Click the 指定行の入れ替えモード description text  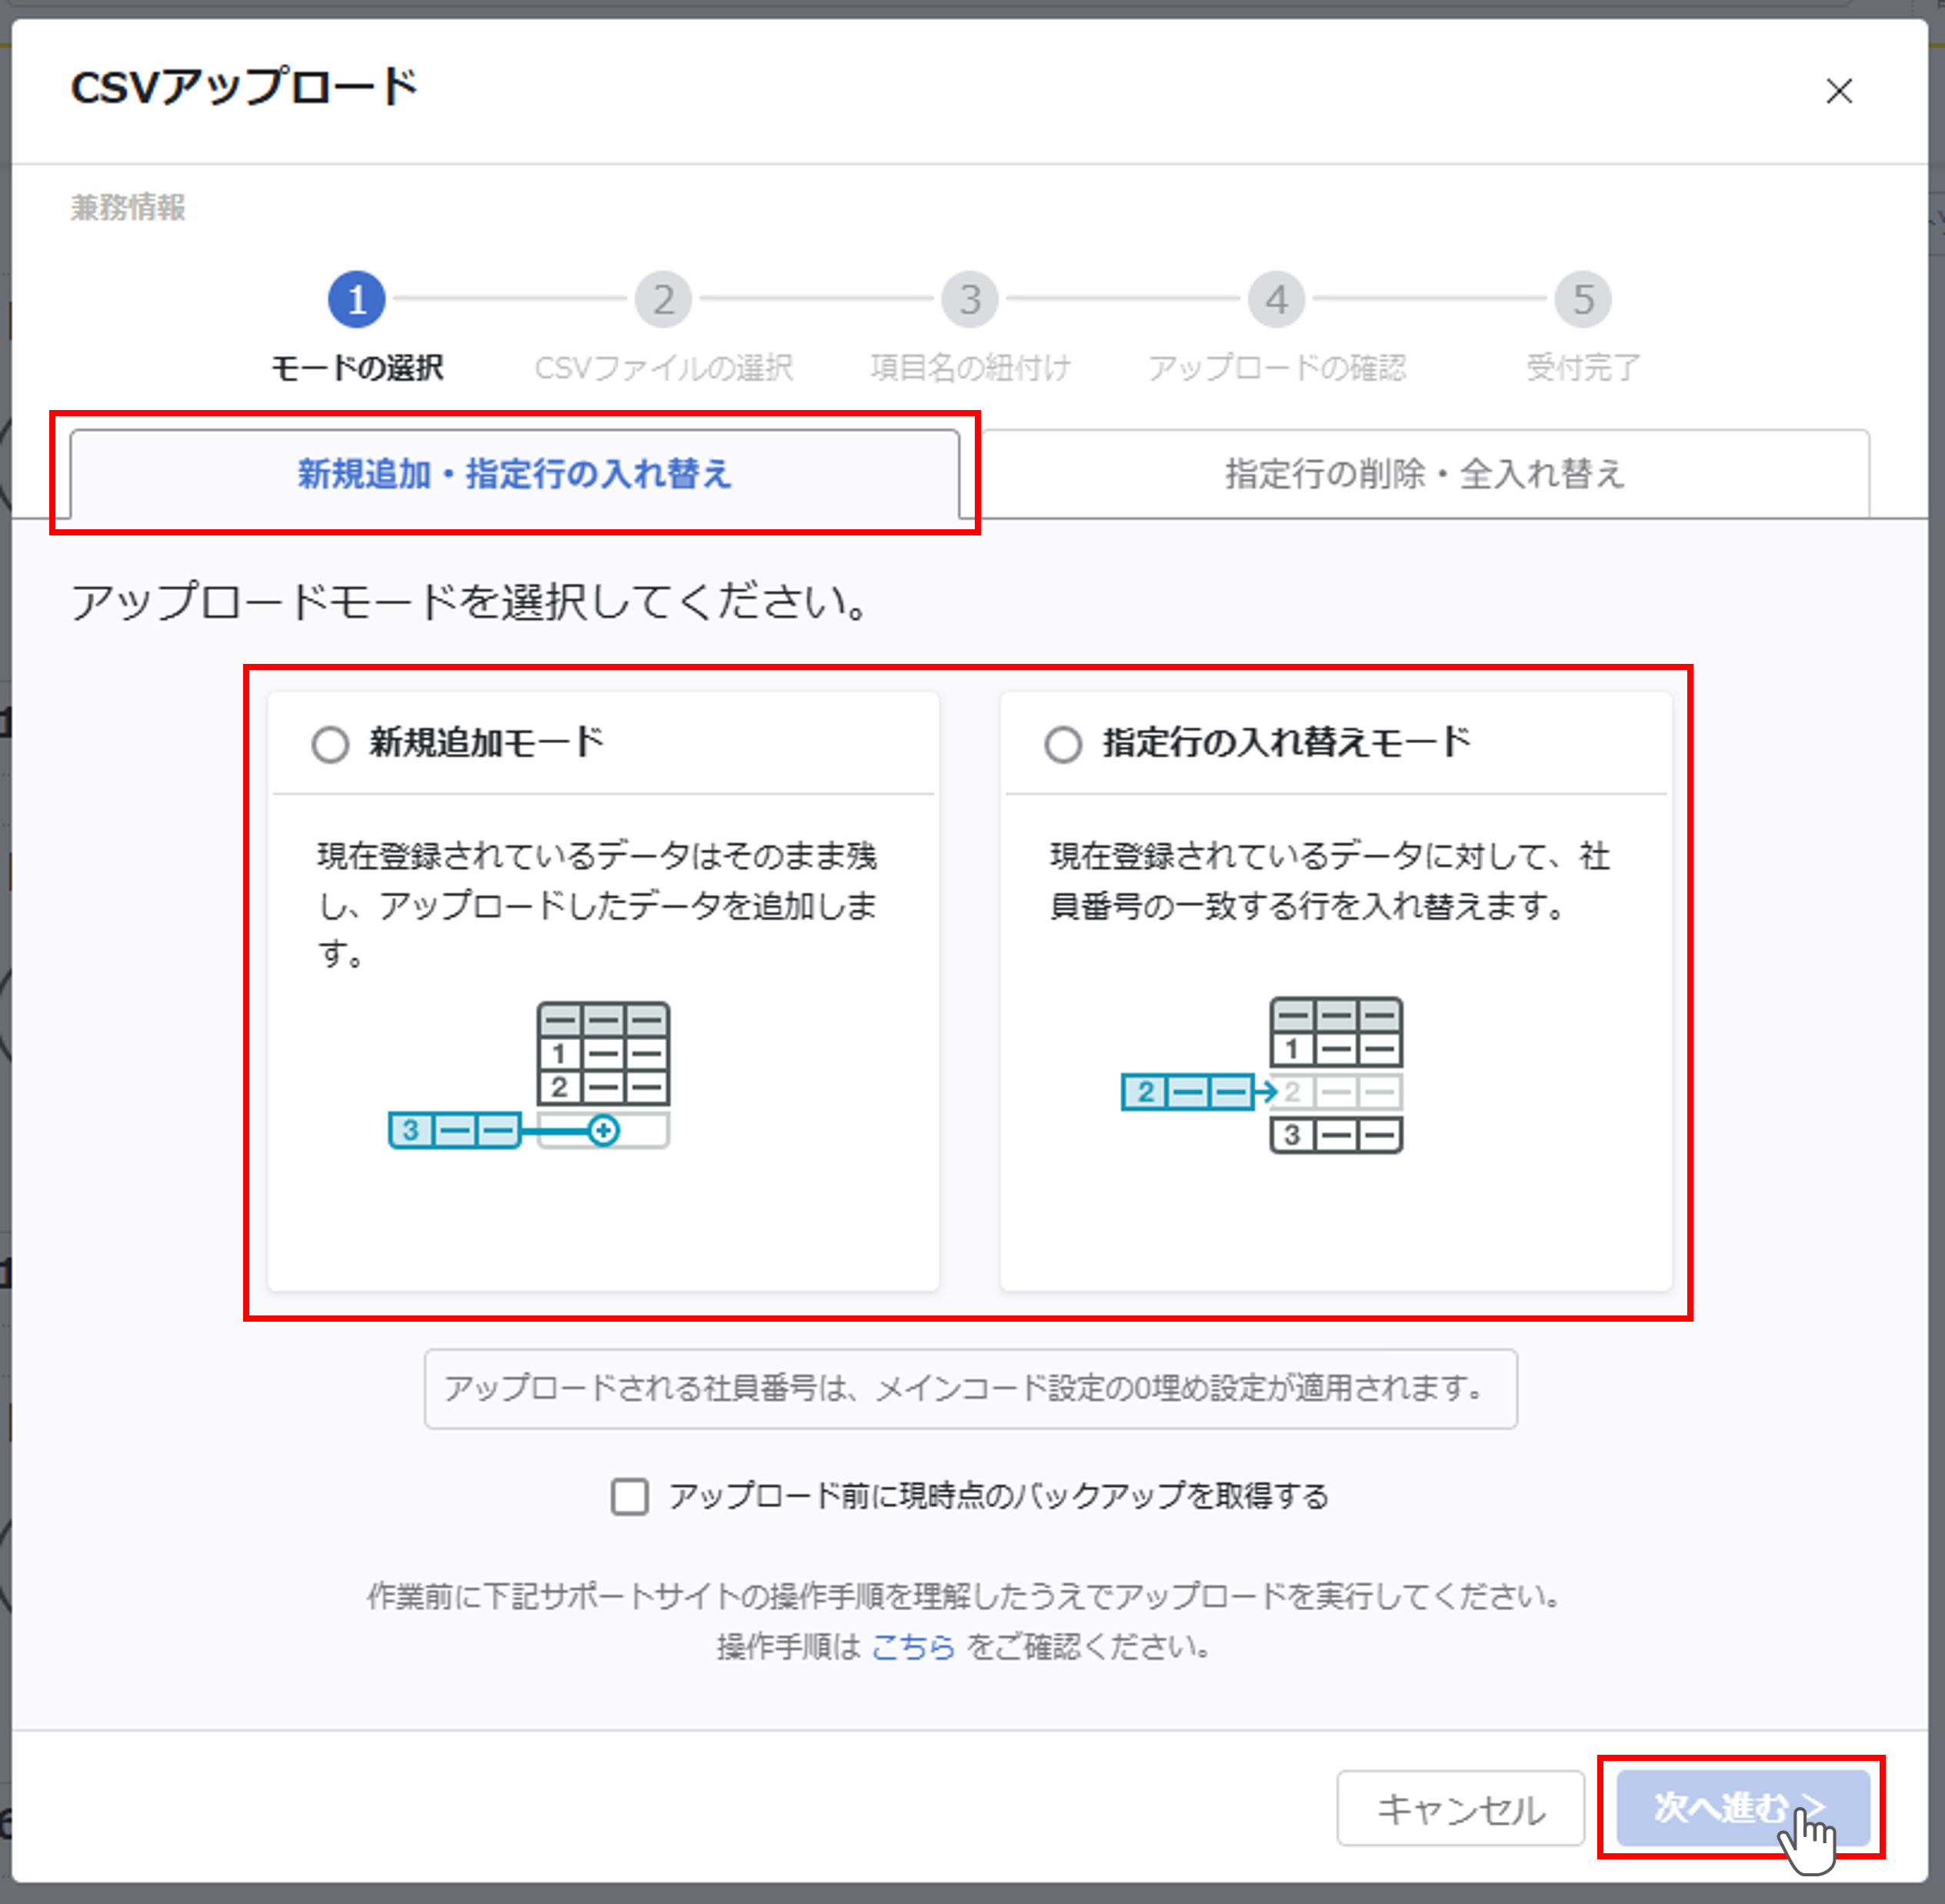[1328, 881]
